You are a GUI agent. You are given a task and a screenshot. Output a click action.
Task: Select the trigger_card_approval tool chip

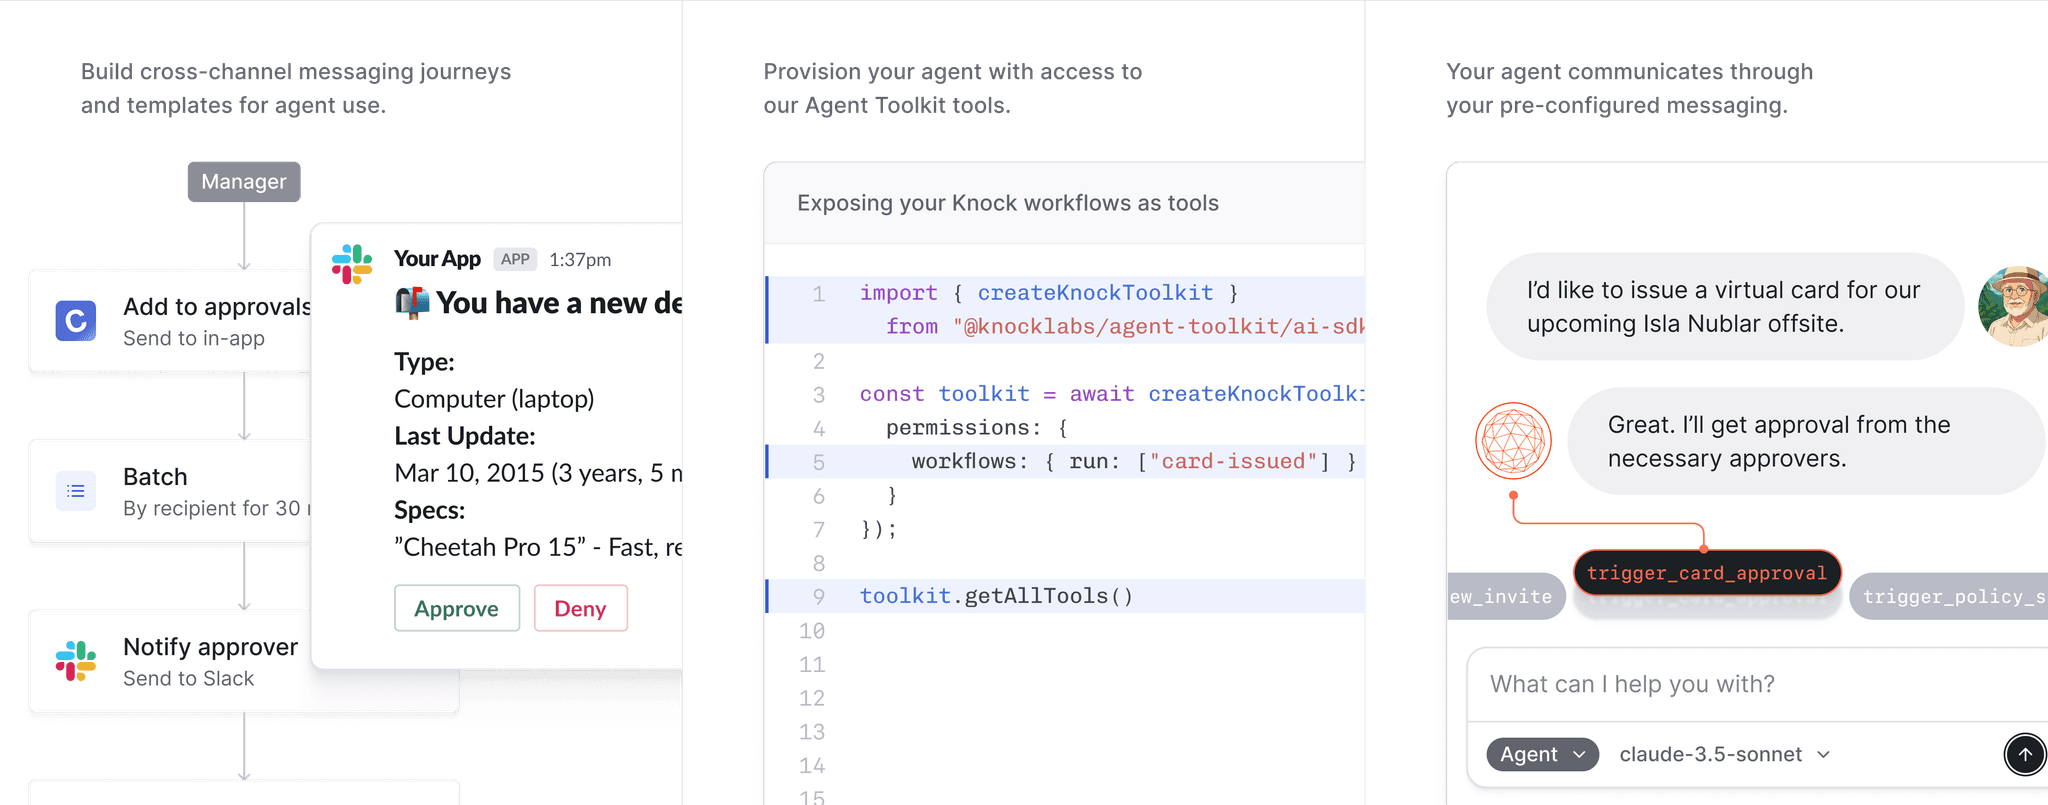(x=1706, y=573)
